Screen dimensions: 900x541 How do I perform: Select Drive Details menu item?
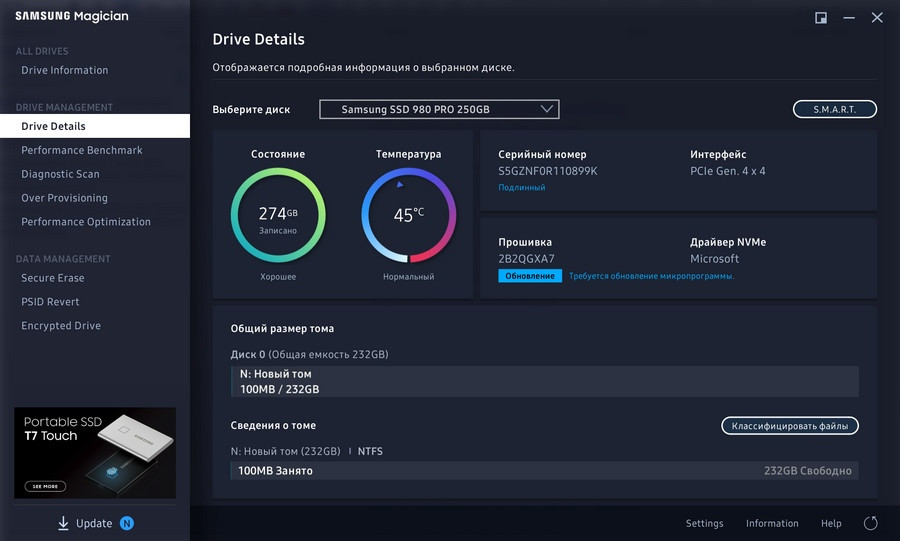tap(95, 126)
